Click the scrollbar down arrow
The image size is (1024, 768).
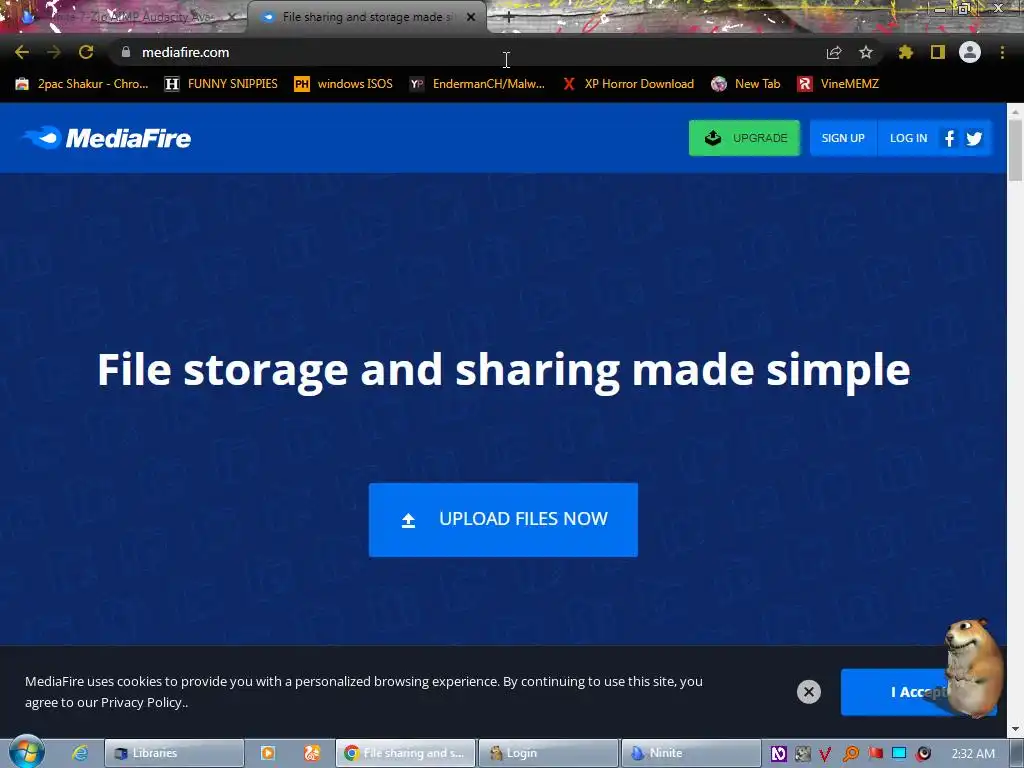tap(1015, 728)
